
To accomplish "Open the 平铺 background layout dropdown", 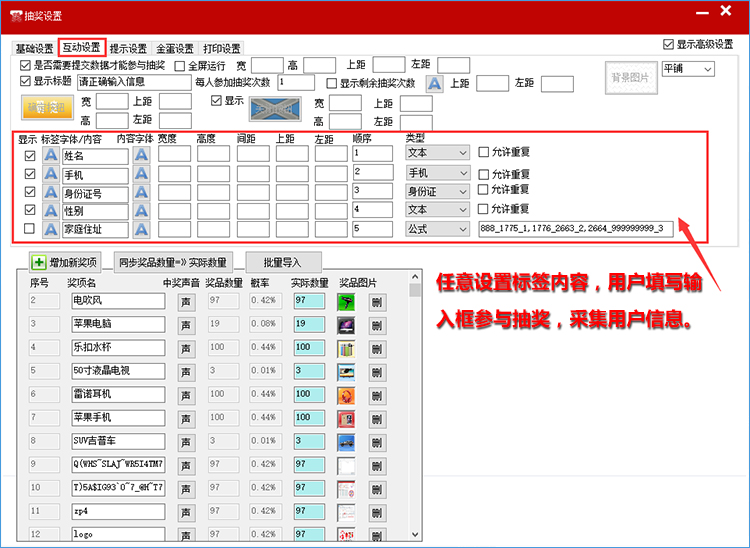I will point(688,69).
